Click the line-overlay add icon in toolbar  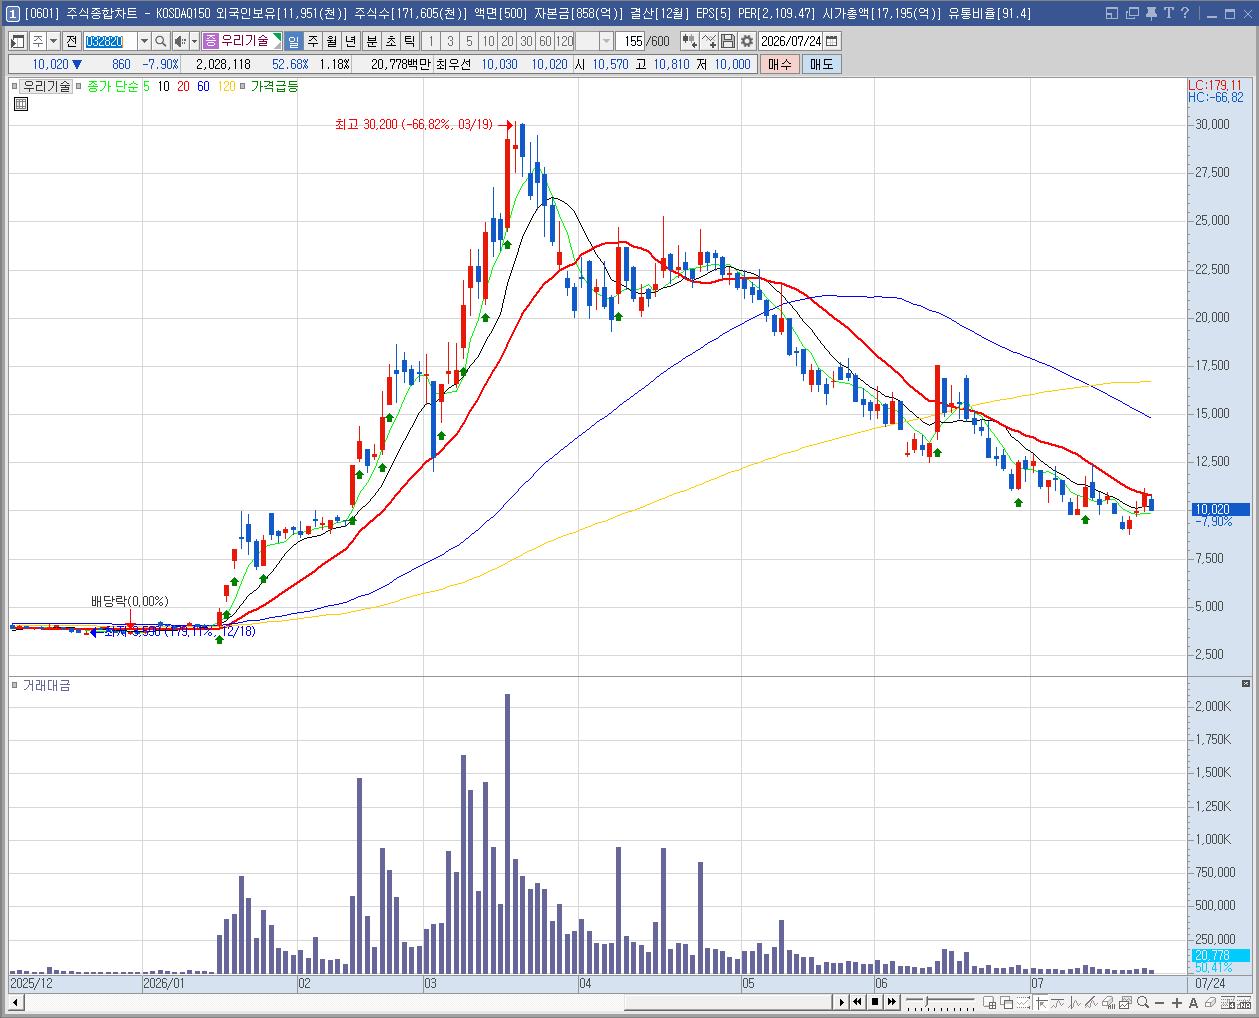[x=709, y=41]
